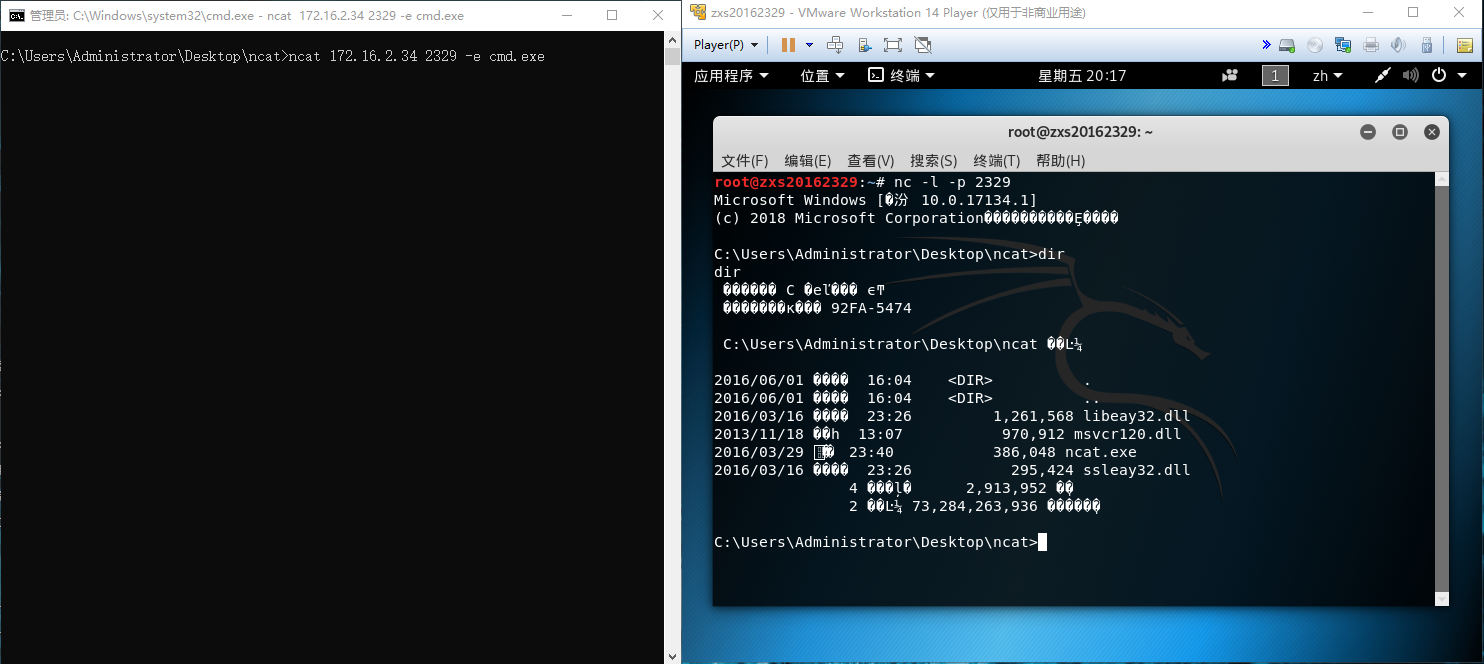
Task: Maximize the VMware Workstation Player window
Action: click(x=1413, y=13)
